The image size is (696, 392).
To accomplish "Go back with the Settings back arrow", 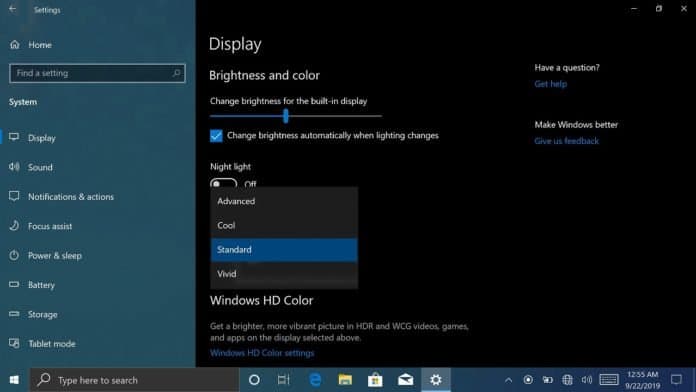I will (x=12, y=9).
